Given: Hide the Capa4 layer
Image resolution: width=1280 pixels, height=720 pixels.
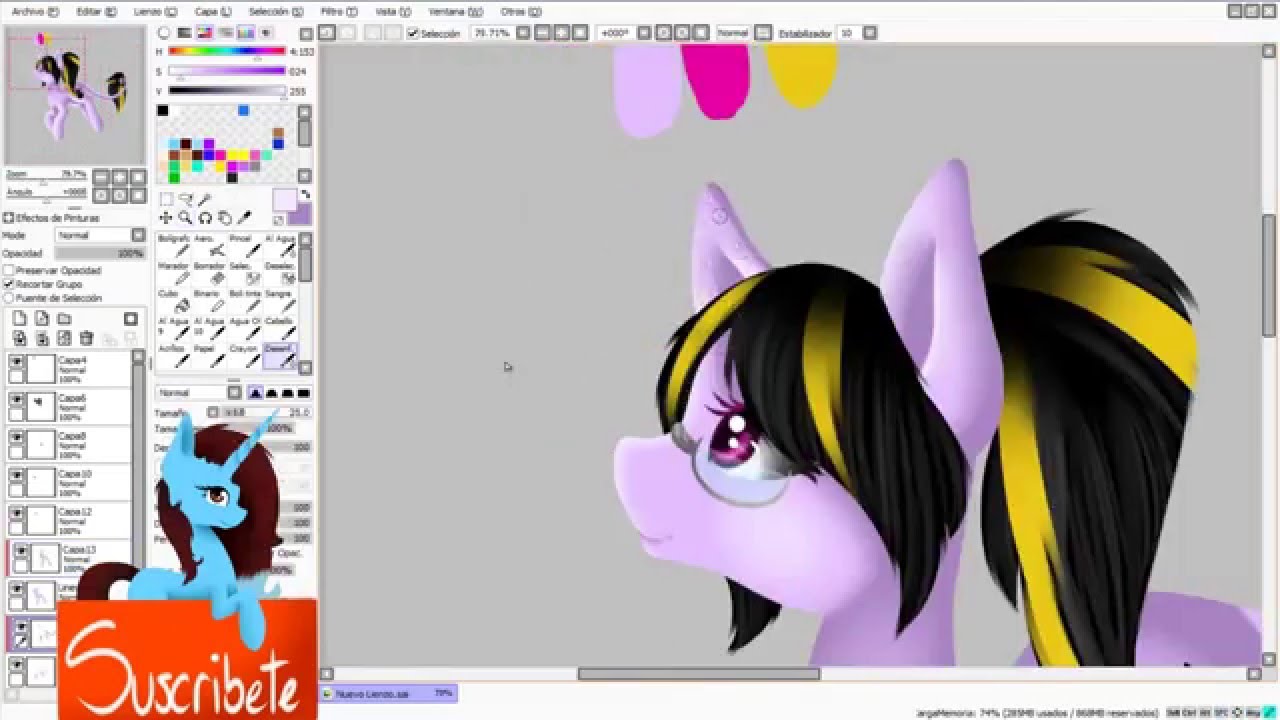Looking at the screenshot, I should (16, 361).
